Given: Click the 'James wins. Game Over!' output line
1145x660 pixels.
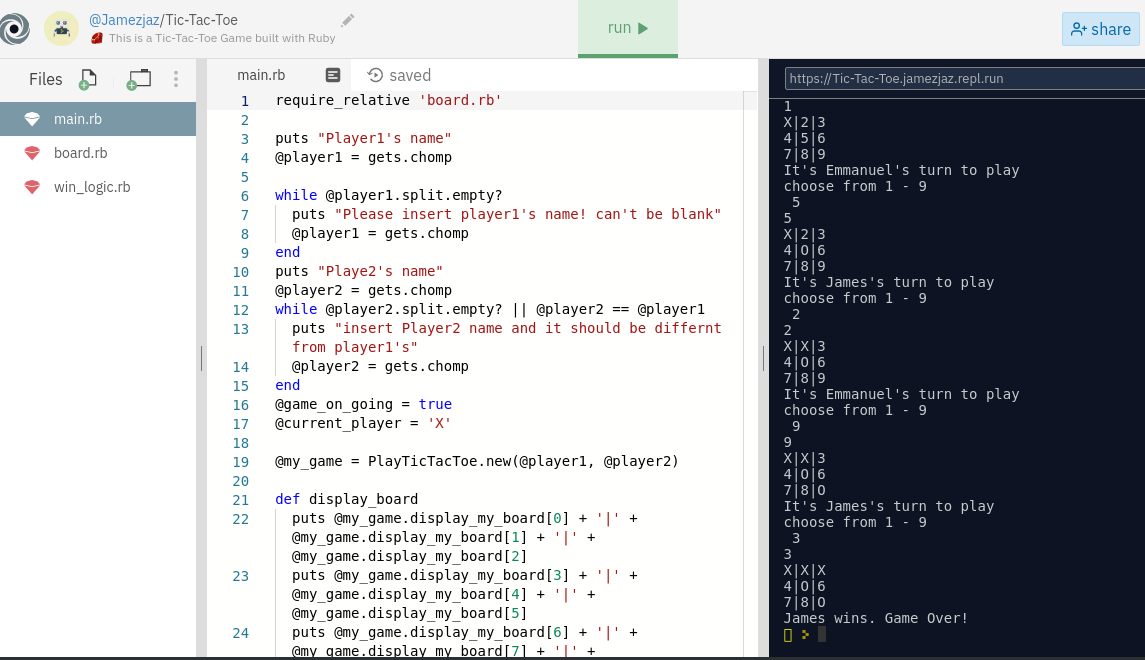Looking at the screenshot, I should [x=876, y=618].
